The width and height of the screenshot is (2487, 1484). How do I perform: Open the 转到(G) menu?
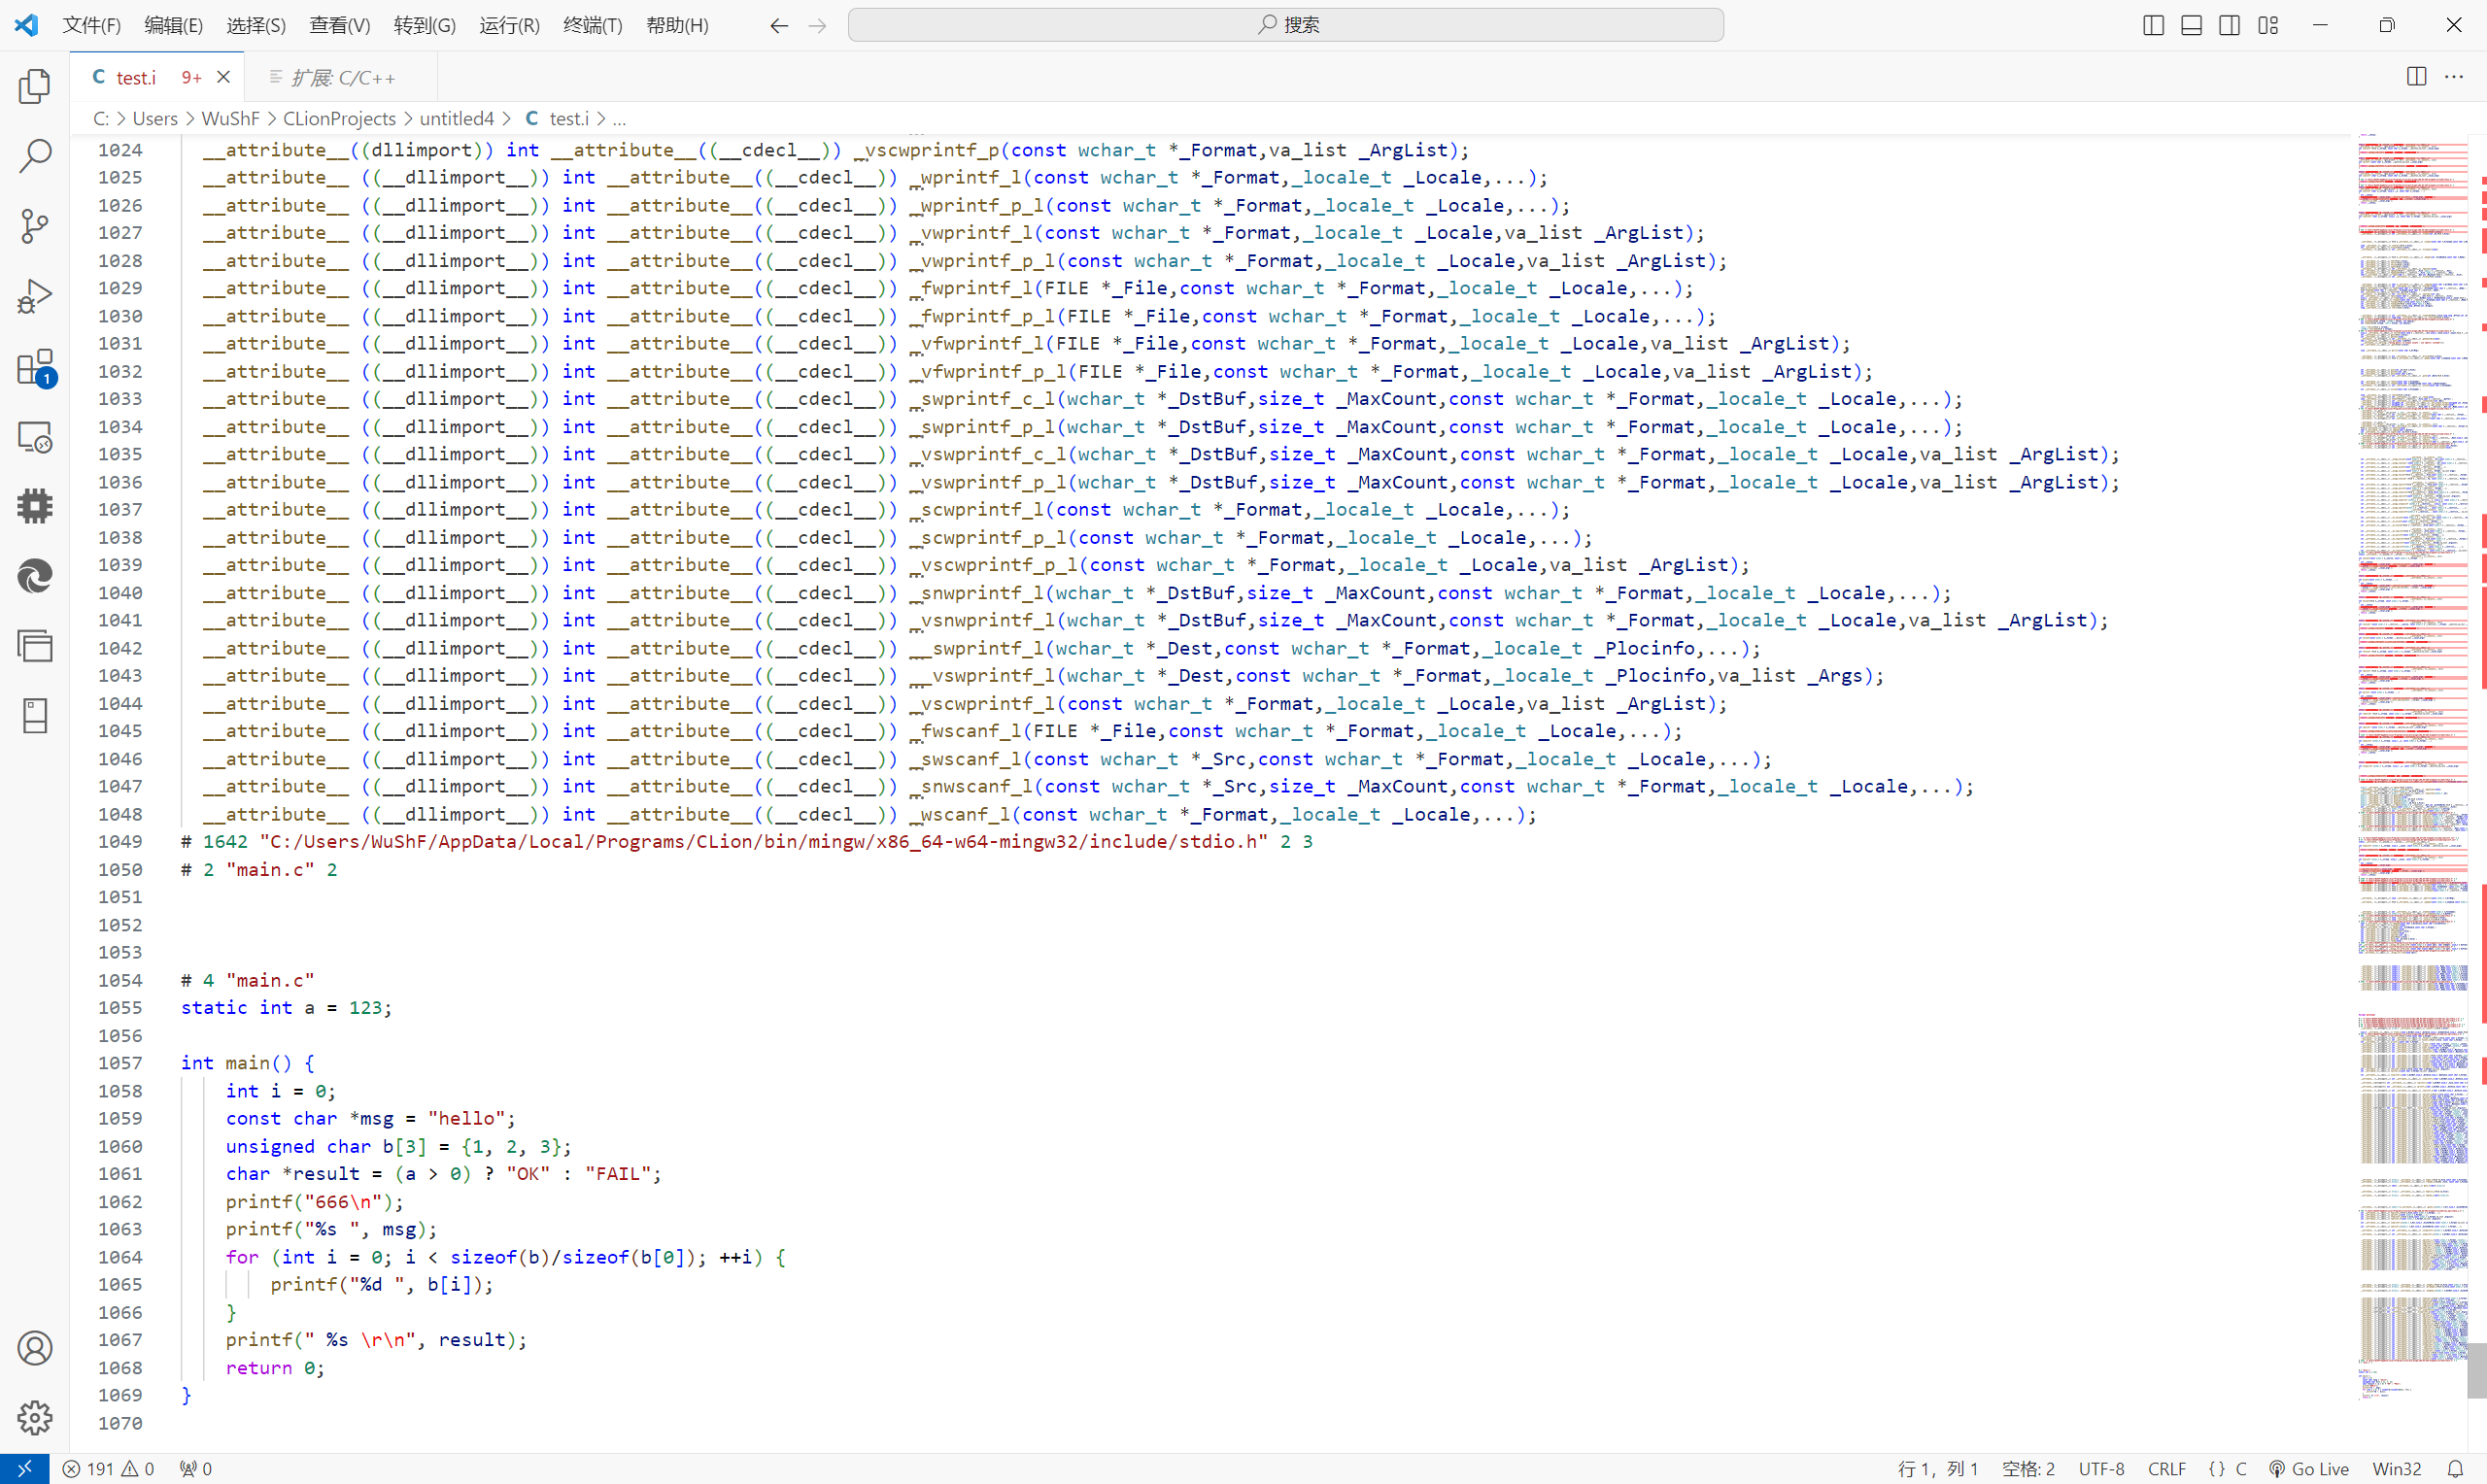click(x=424, y=25)
